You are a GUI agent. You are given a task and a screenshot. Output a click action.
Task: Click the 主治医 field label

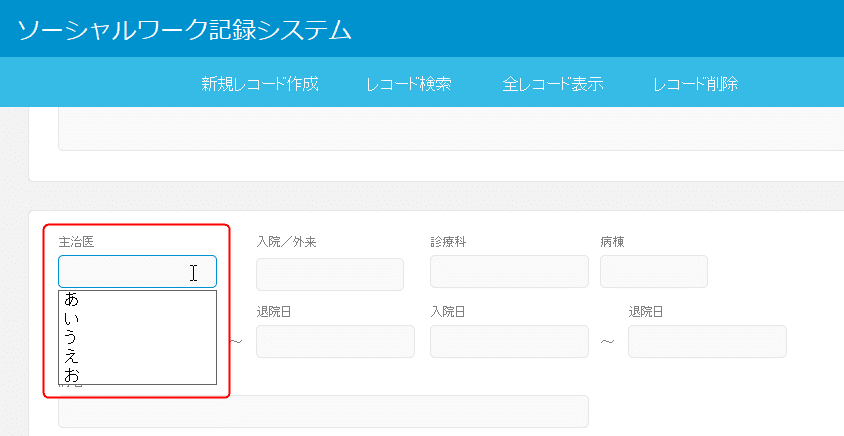[76, 242]
